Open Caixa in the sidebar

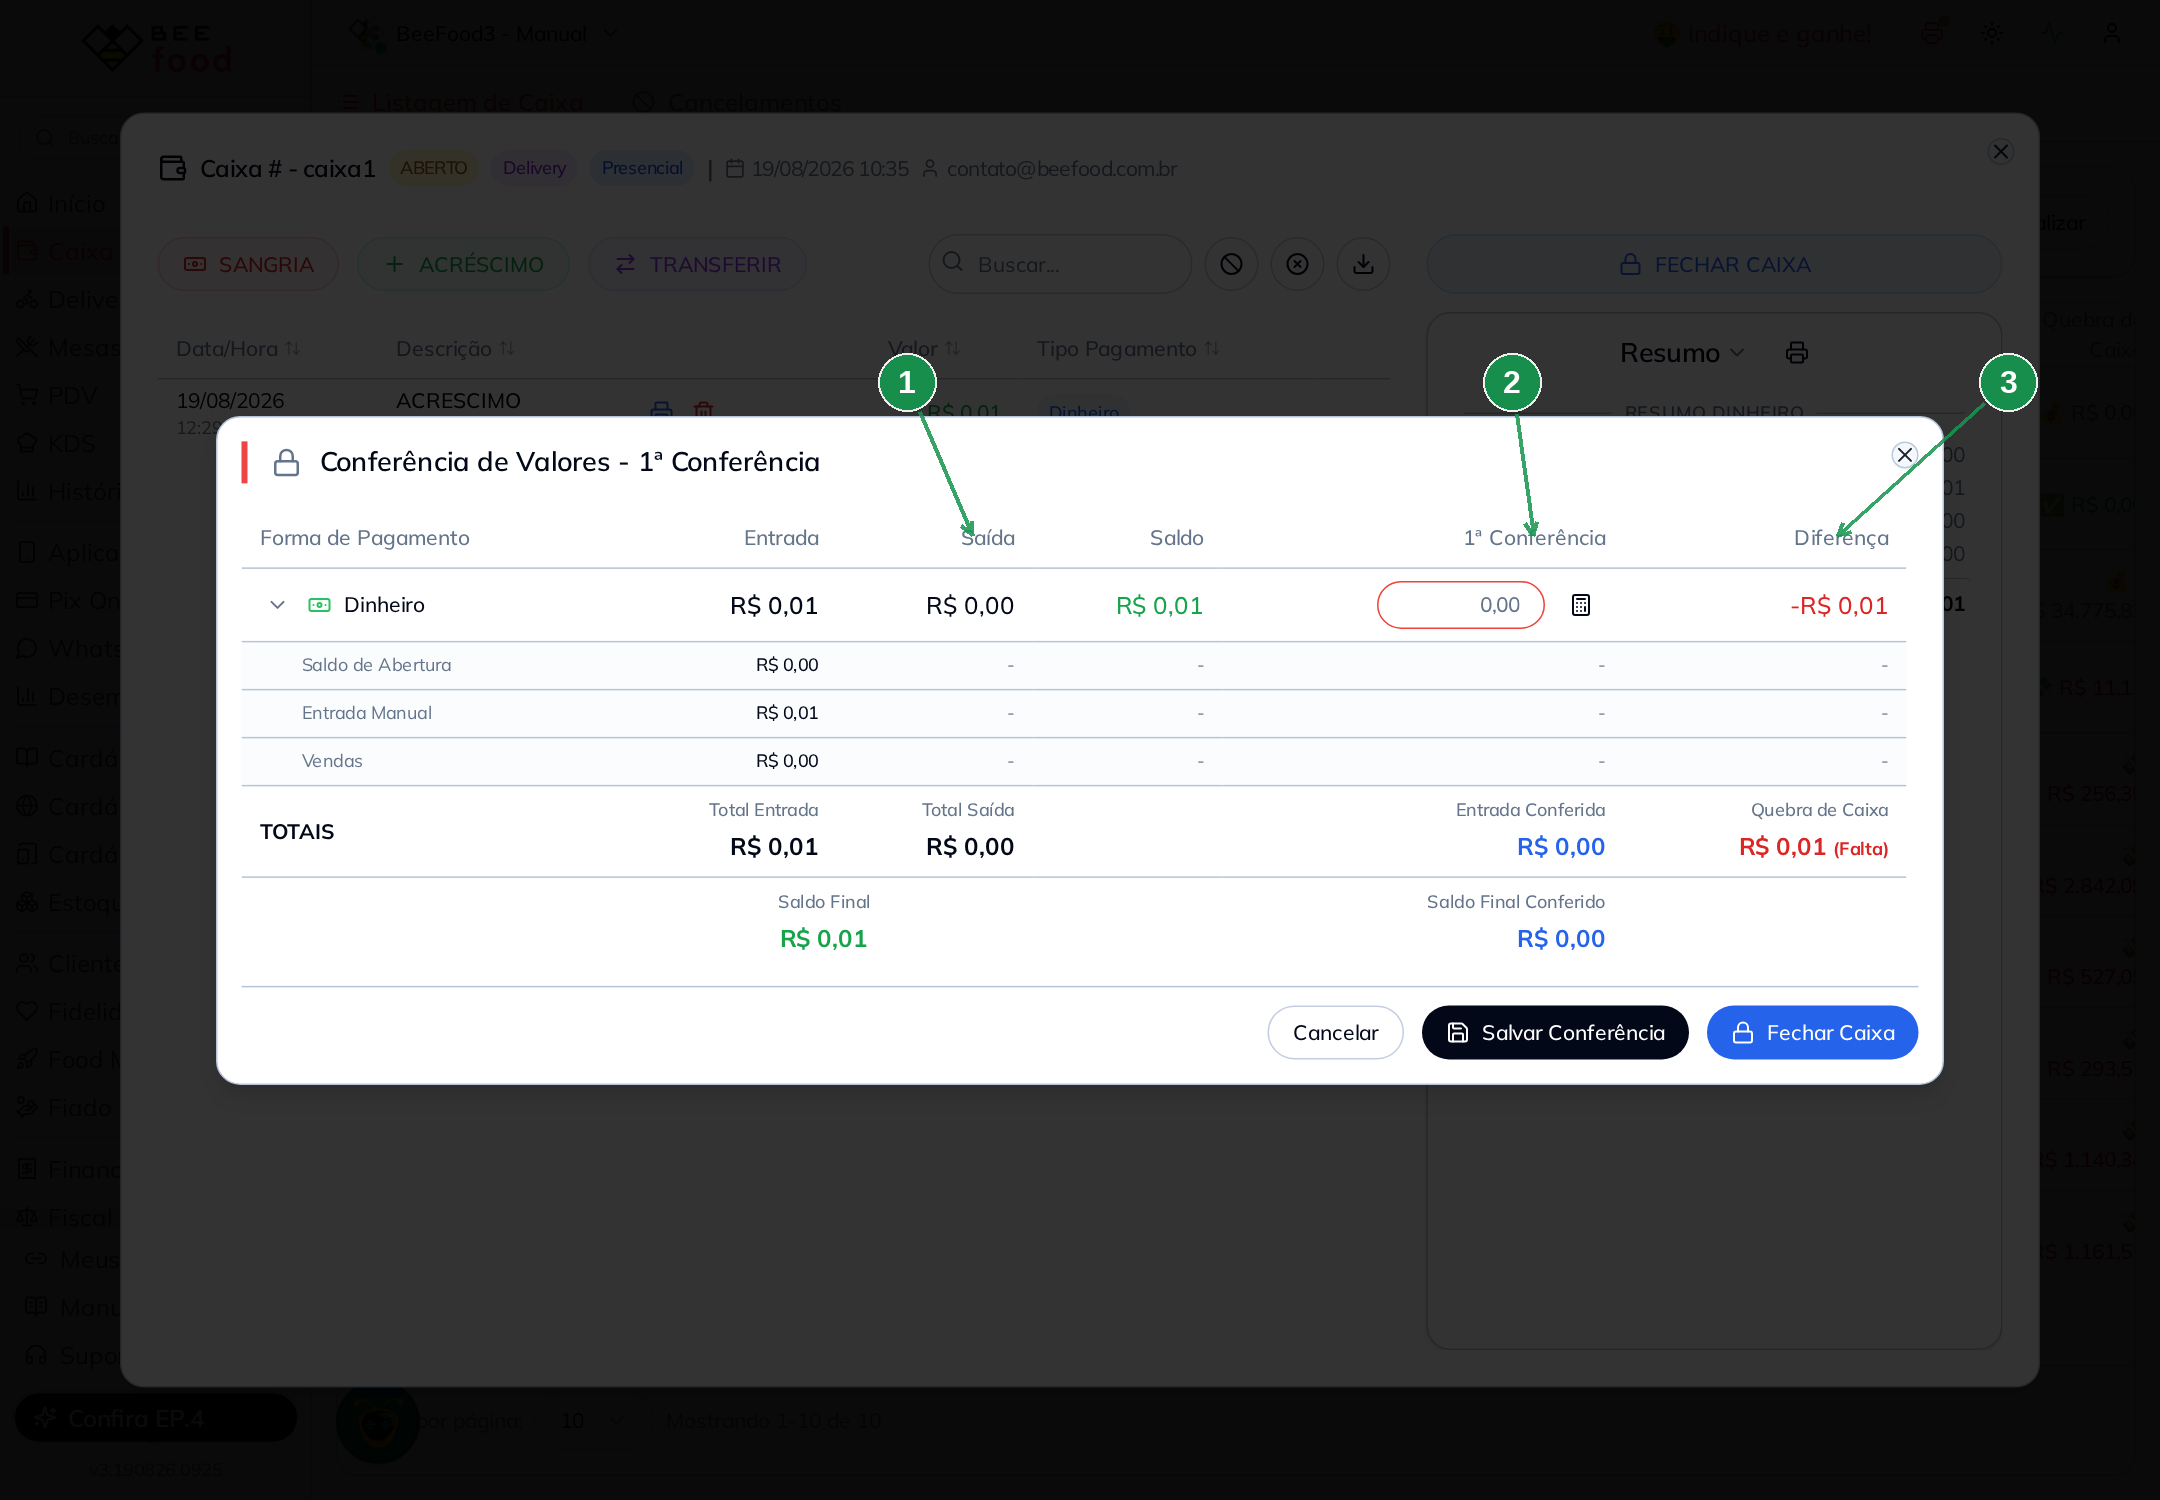point(66,252)
